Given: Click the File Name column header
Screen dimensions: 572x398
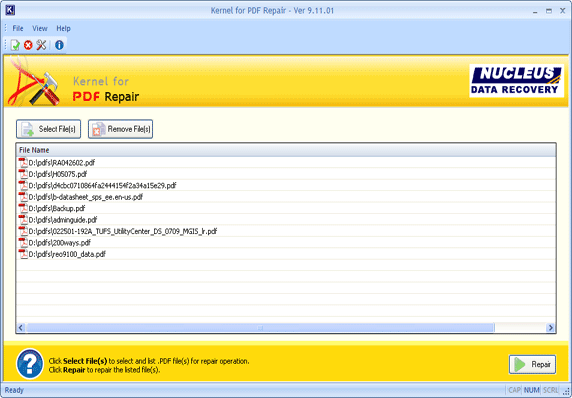Looking at the screenshot, I should [286, 150].
